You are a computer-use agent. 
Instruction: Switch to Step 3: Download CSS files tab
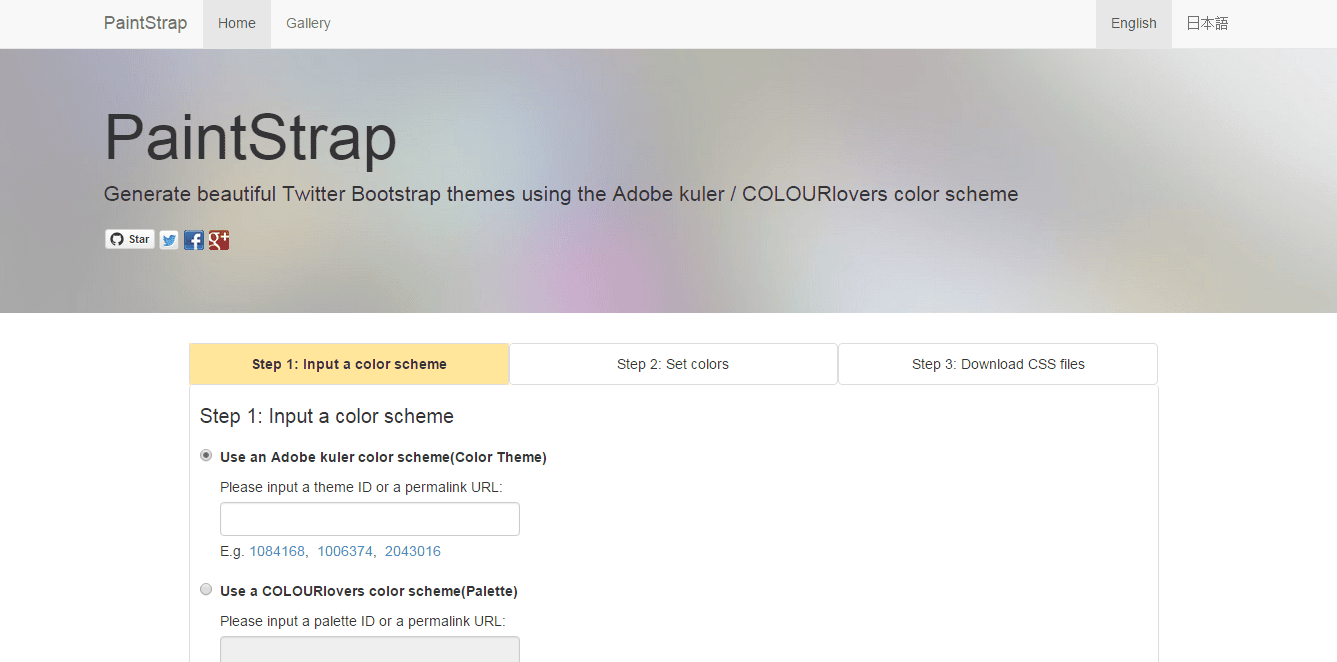[998, 364]
